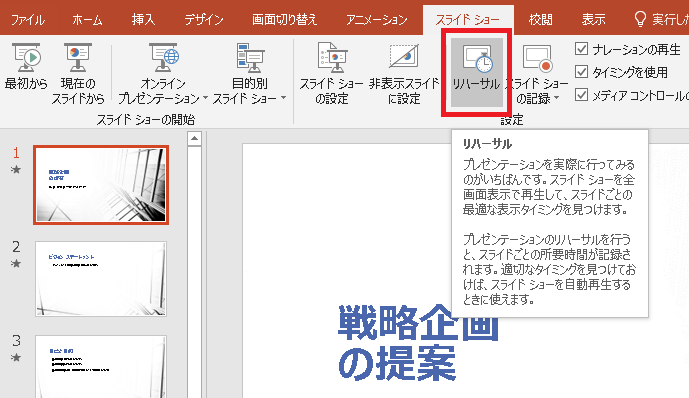Click scroll-up arrow of slide panel
The height and width of the screenshot is (398, 689).
point(194,139)
